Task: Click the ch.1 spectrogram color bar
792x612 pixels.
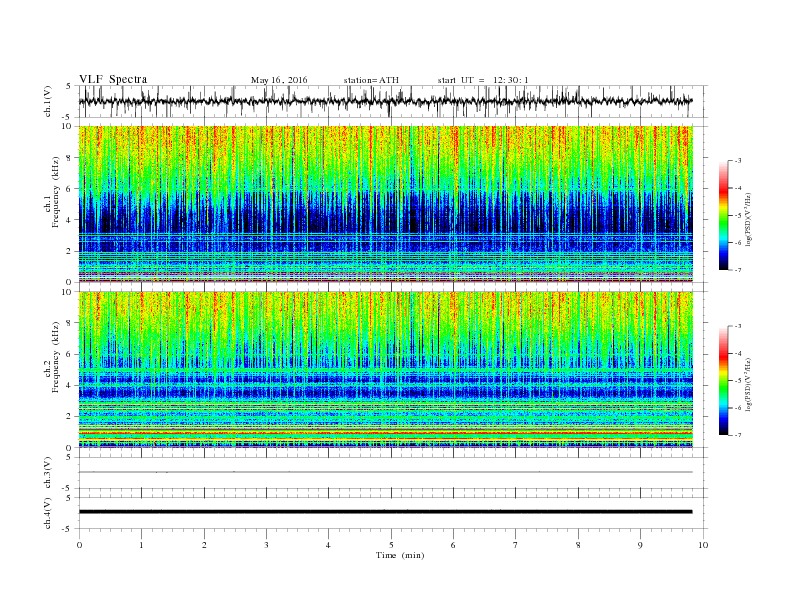Action: point(724,215)
